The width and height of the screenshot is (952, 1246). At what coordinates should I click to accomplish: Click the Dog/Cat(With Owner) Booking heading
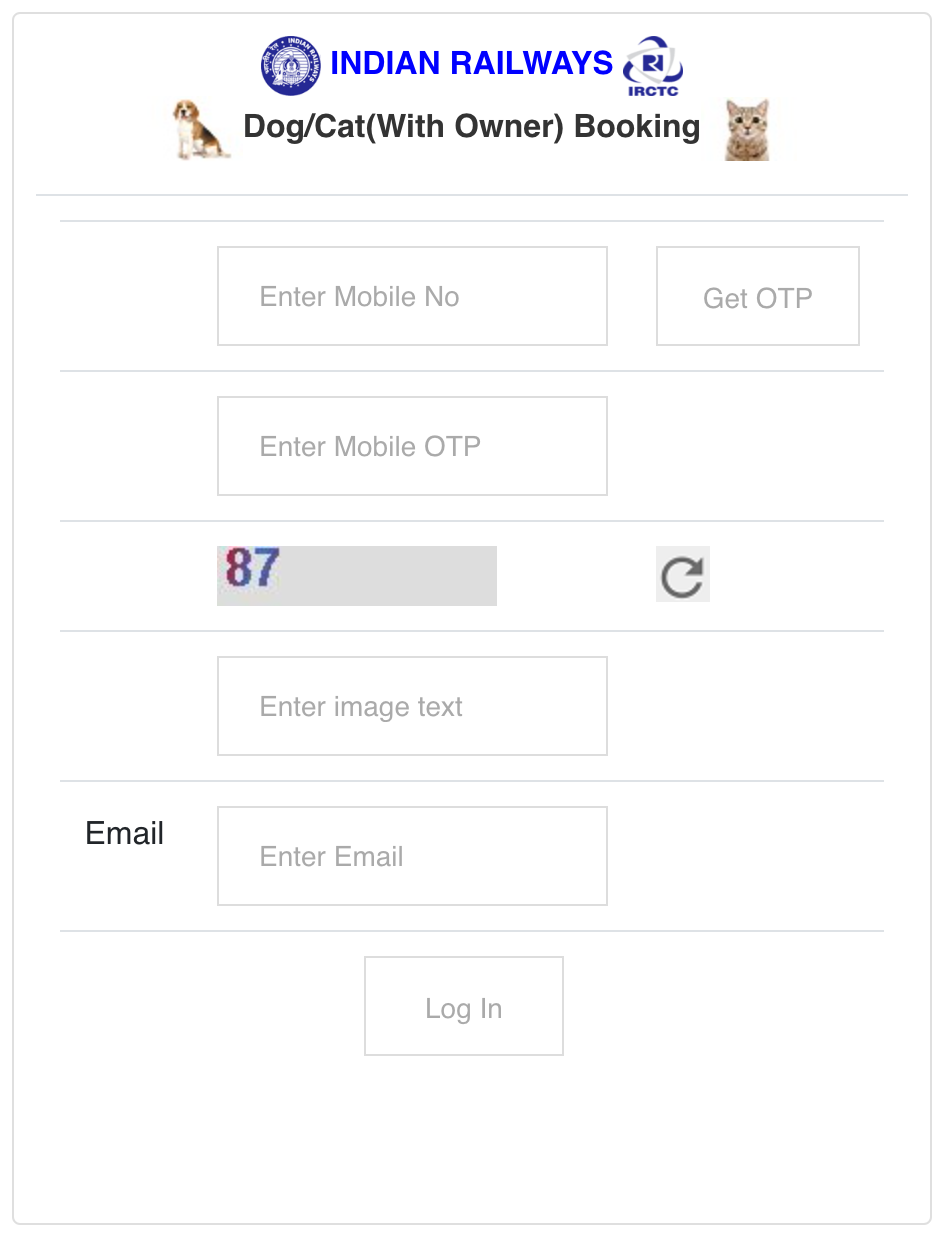click(471, 126)
